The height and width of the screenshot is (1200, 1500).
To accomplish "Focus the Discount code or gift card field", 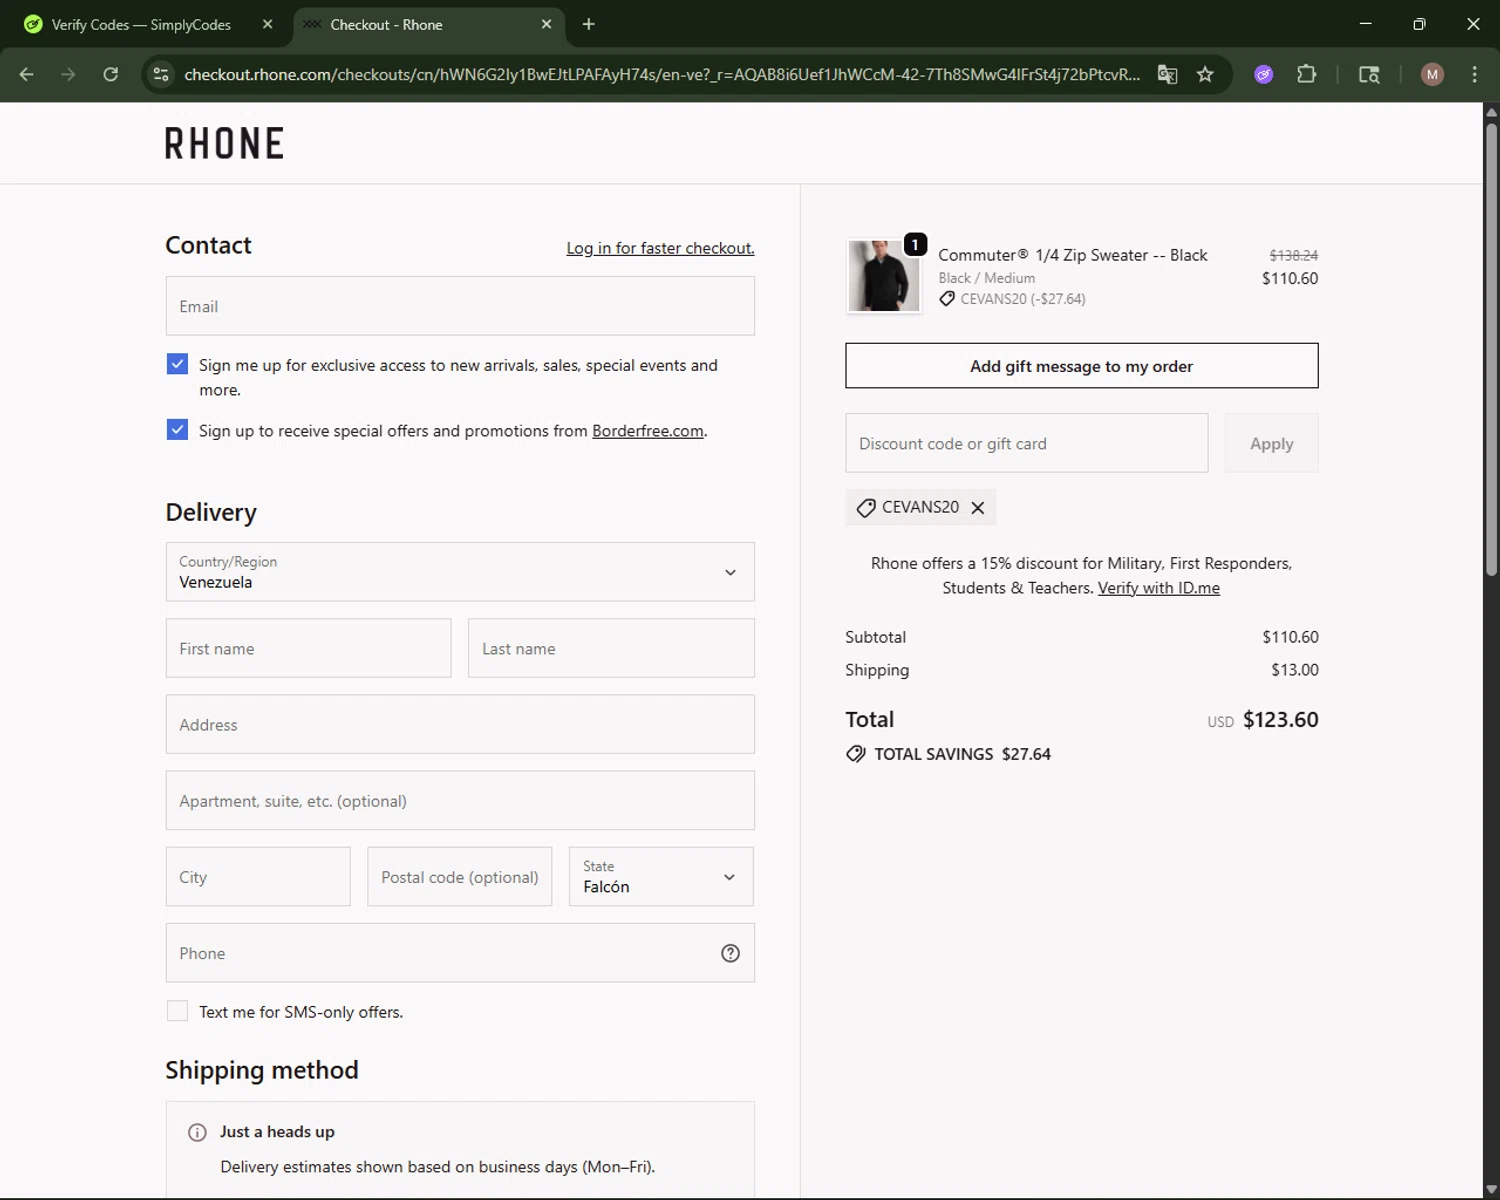I will [x=1026, y=443].
